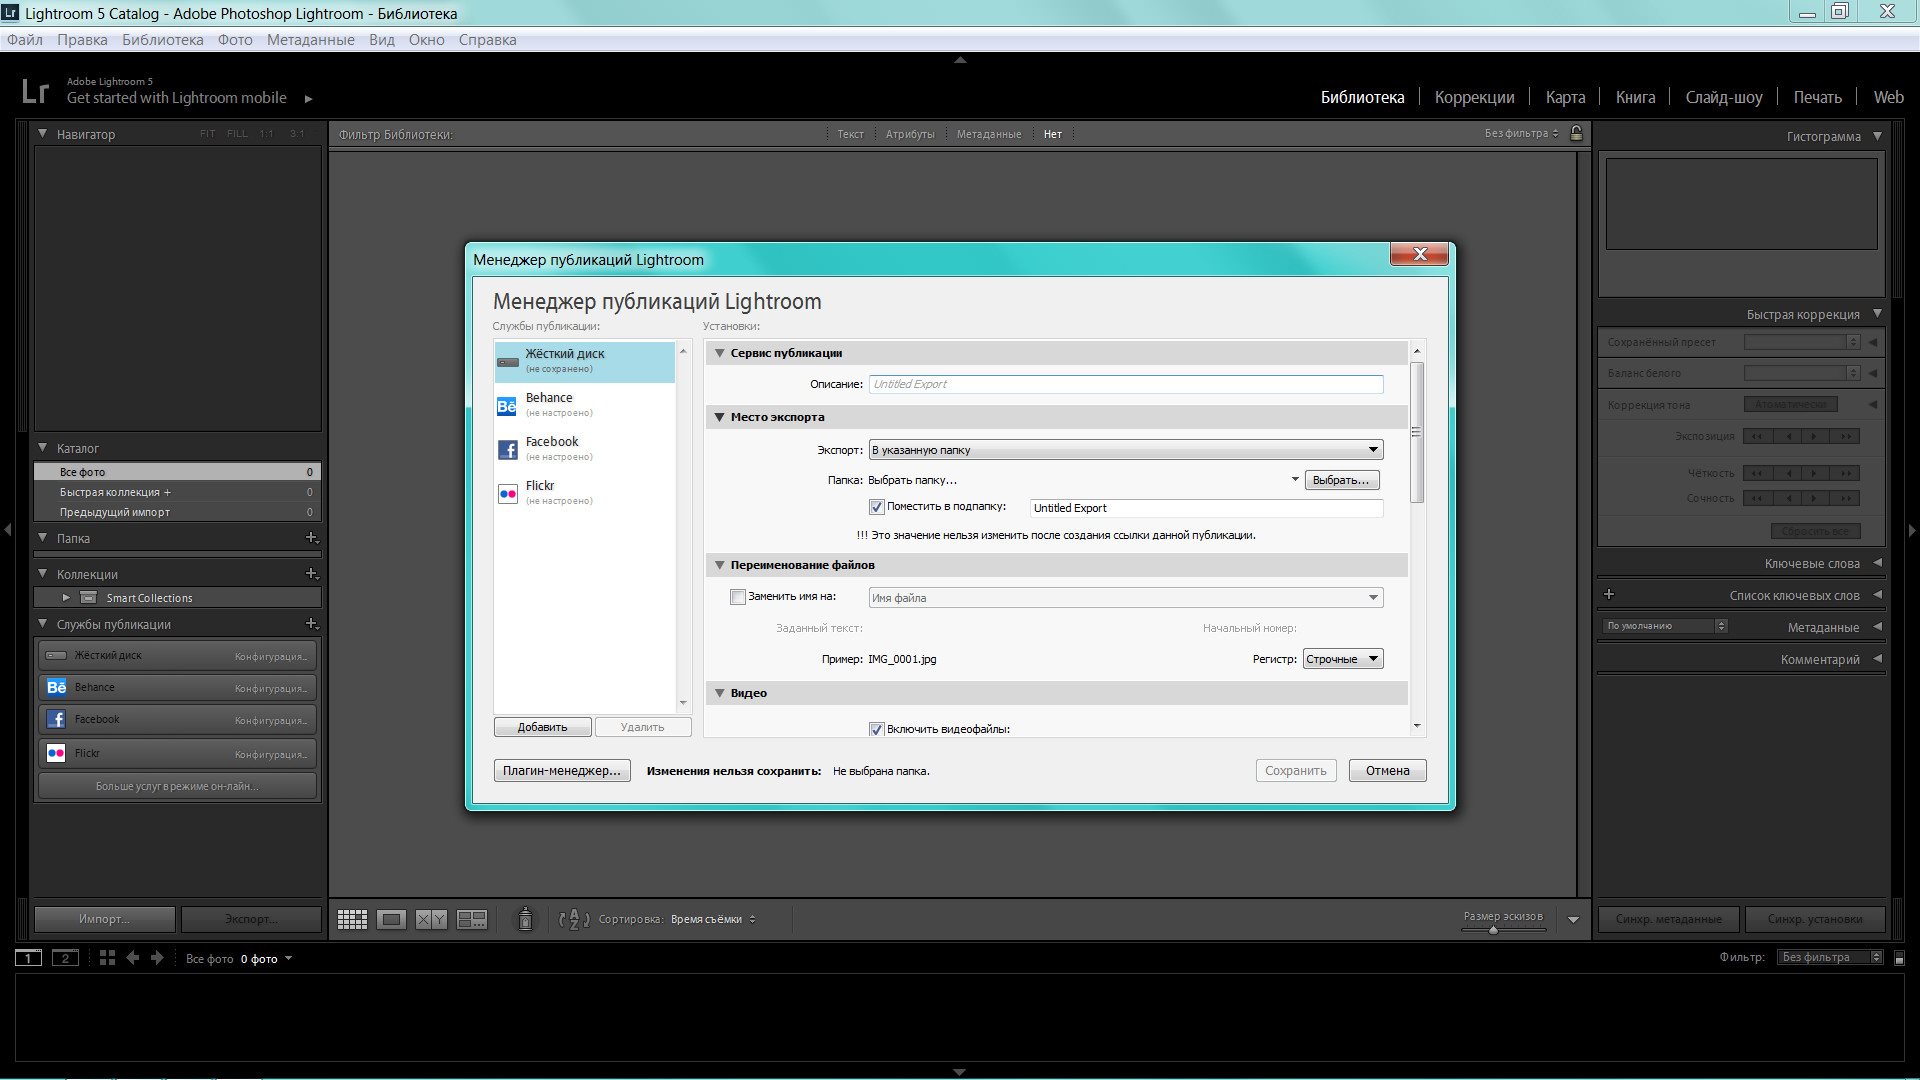Select hard drive icon in dialog list
The height and width of the screenshot is (1080, 1920).
(x=508, y=362)
